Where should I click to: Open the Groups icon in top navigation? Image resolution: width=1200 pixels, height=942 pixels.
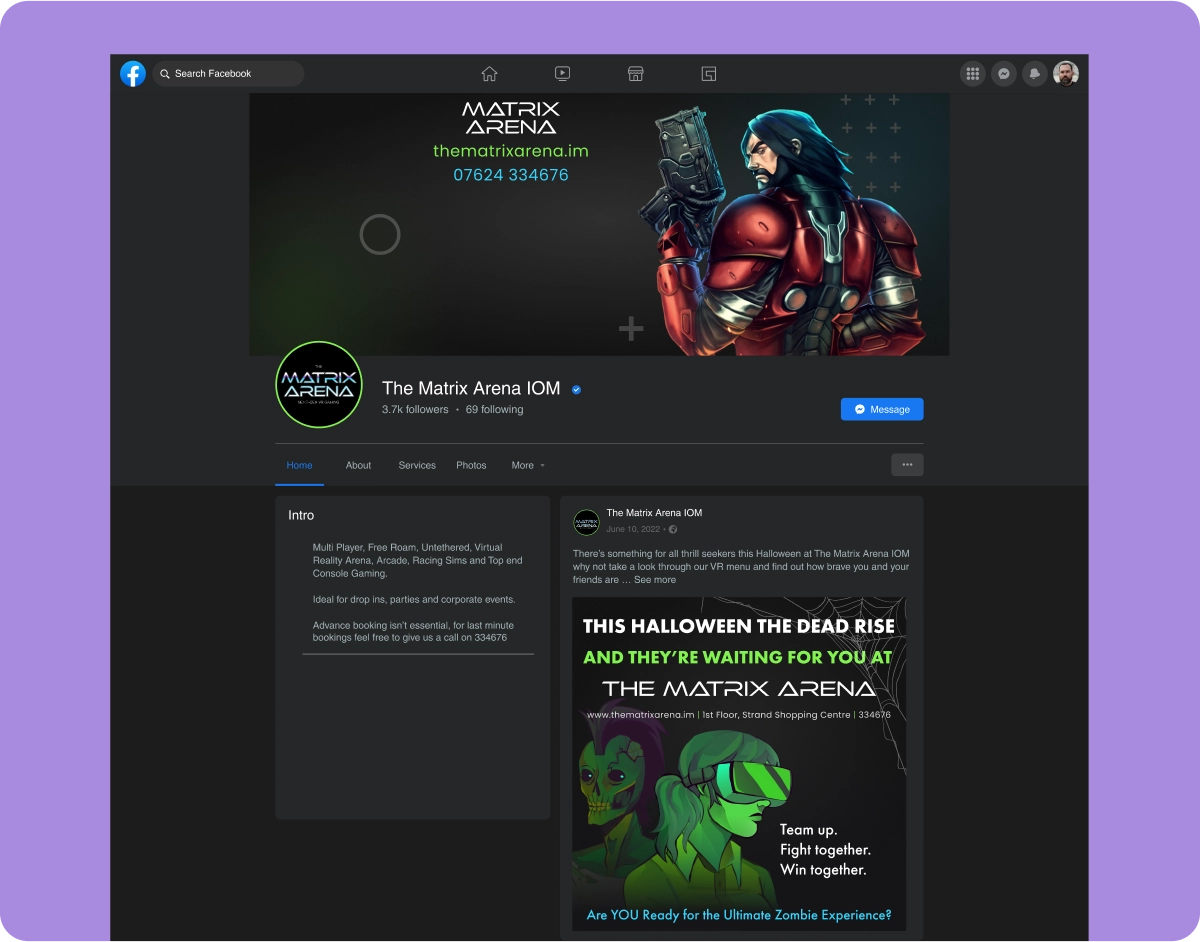coord(708,74)
